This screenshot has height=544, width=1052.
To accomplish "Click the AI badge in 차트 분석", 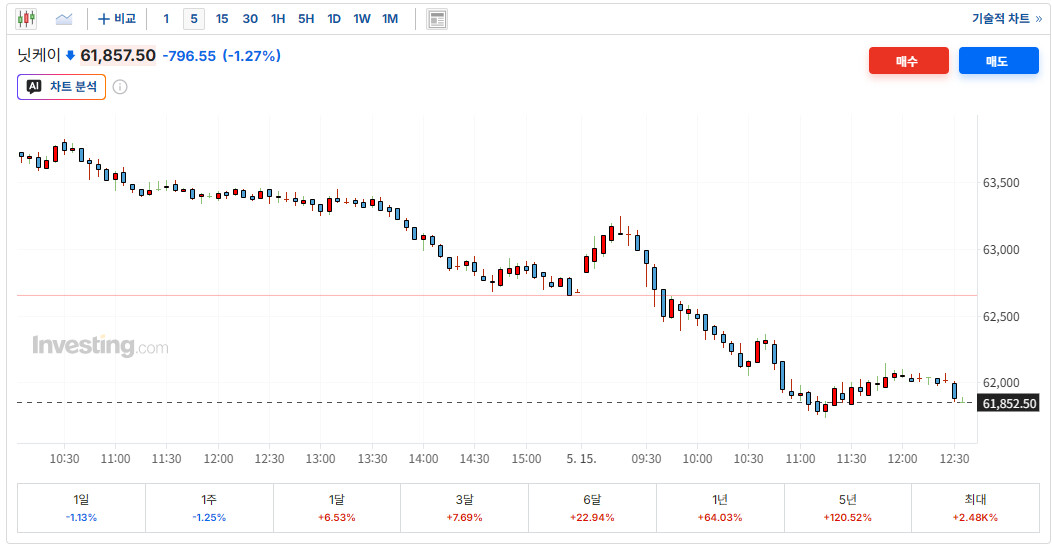I will 34,87.
